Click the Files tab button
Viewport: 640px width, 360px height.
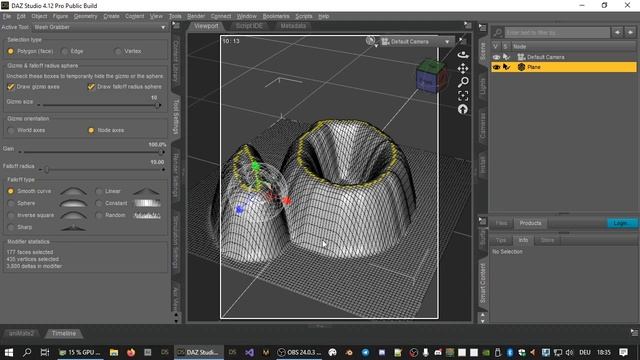tap(501, 223)
